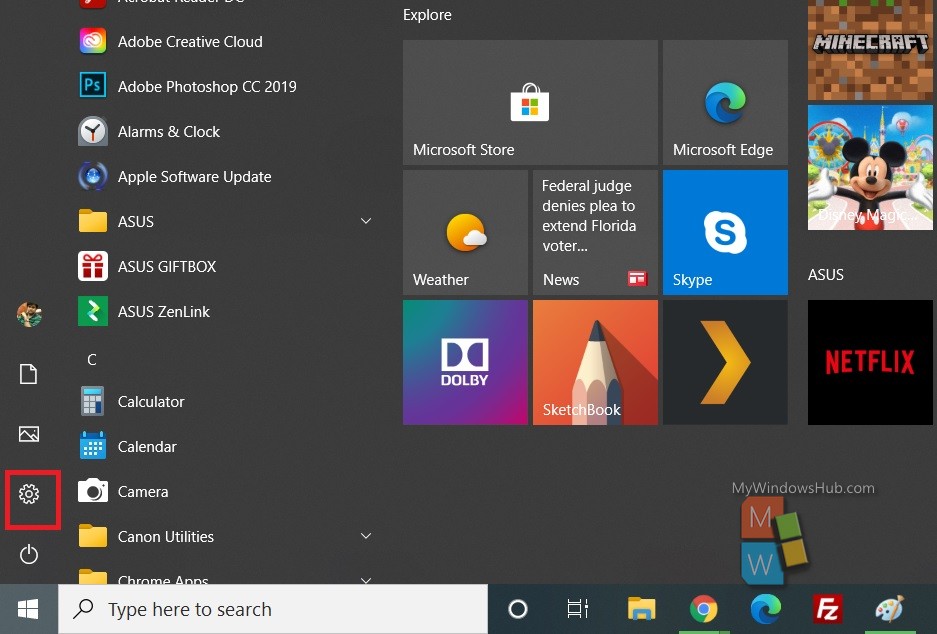
Task: Expand the Chrome Apps folder
Action: pos(366,578)
